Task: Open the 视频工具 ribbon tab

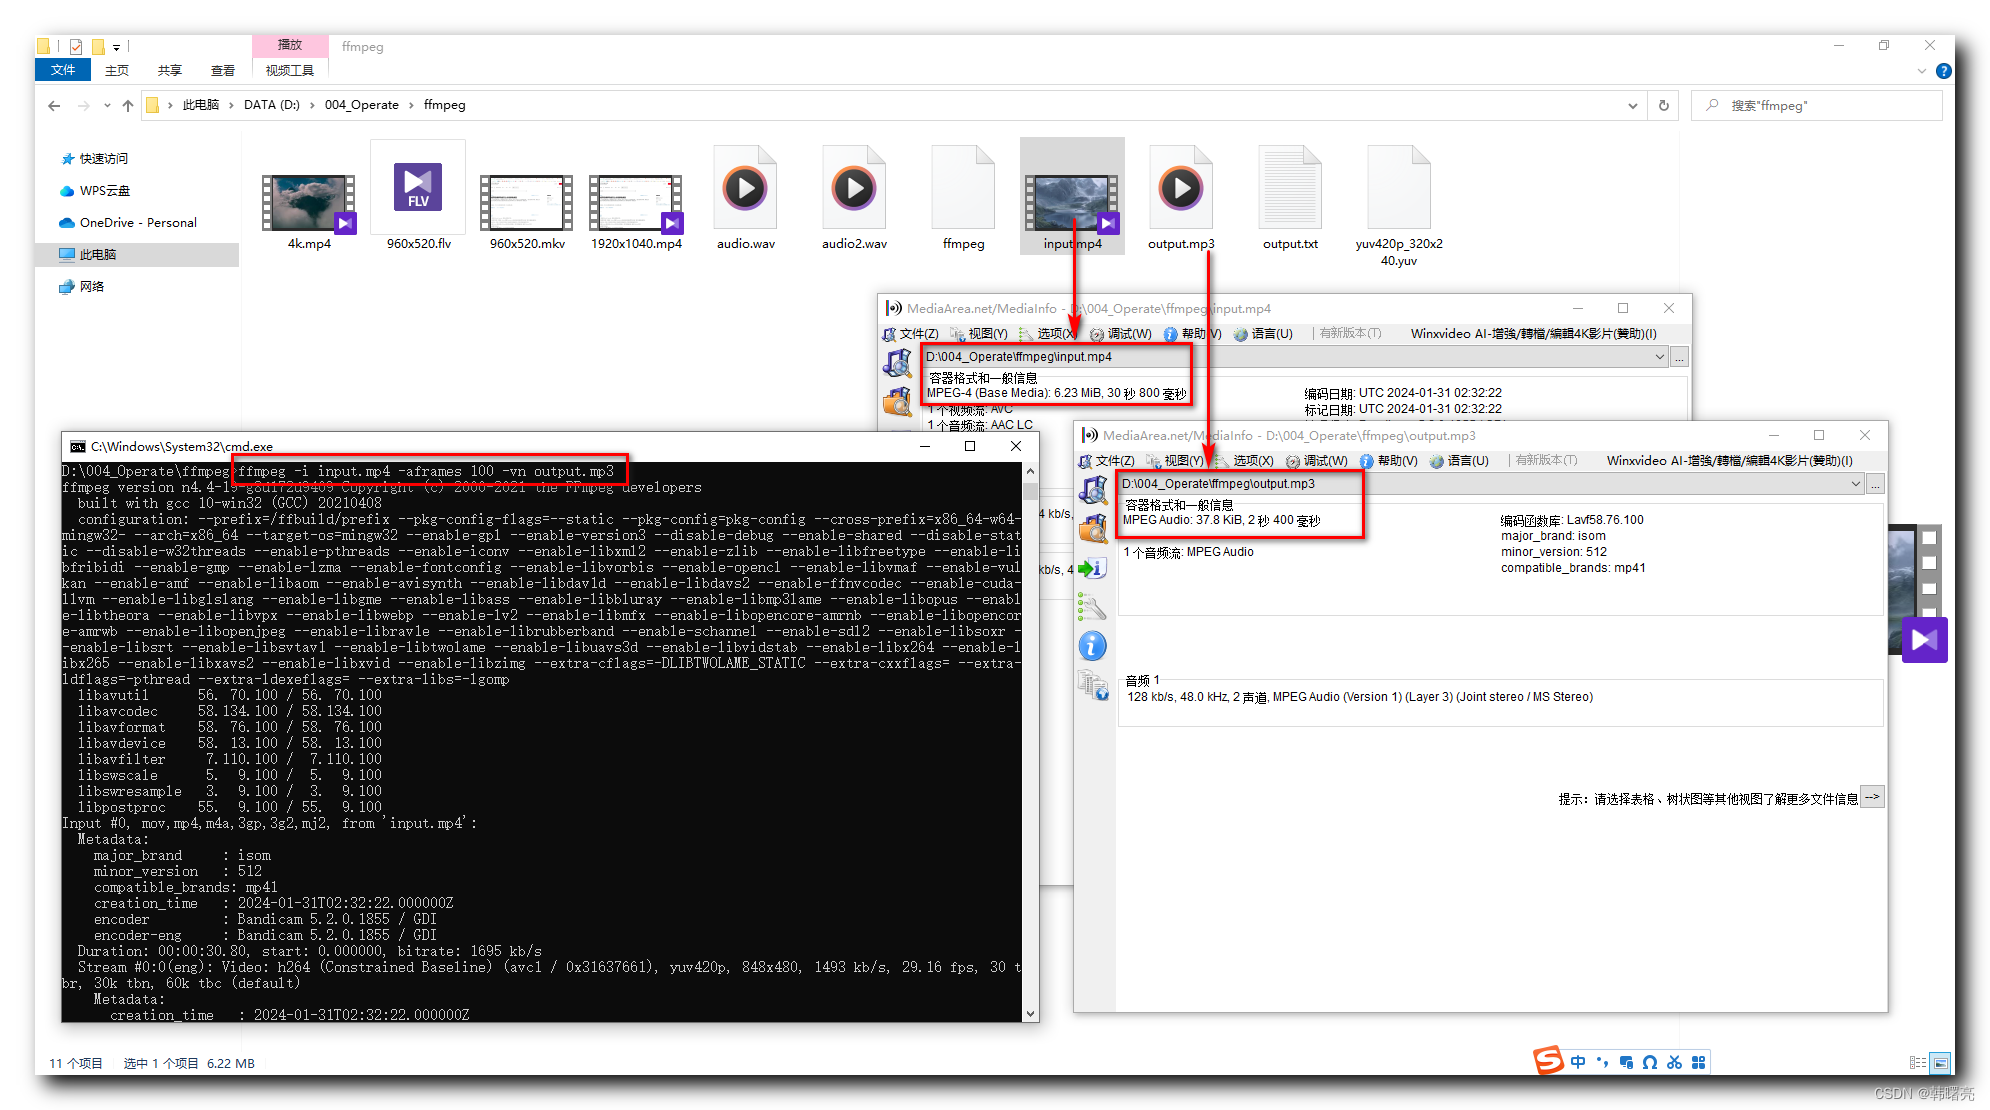Action: 290,70
